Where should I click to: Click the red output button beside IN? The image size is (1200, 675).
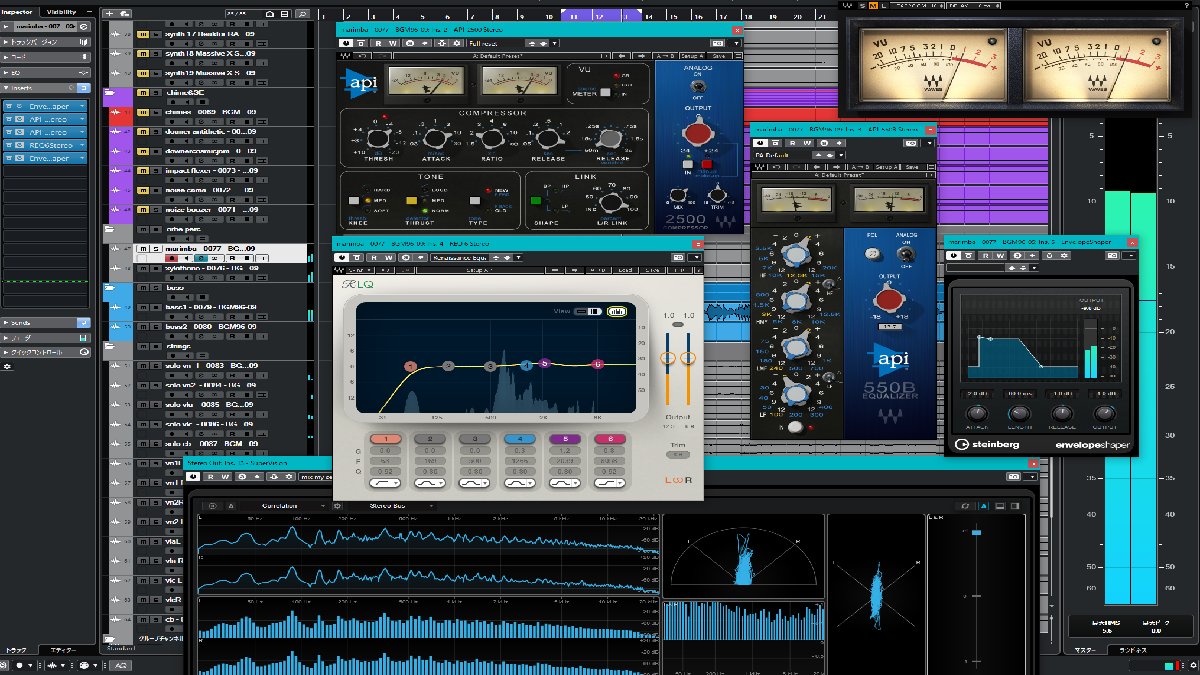click(x=707, y=163)
